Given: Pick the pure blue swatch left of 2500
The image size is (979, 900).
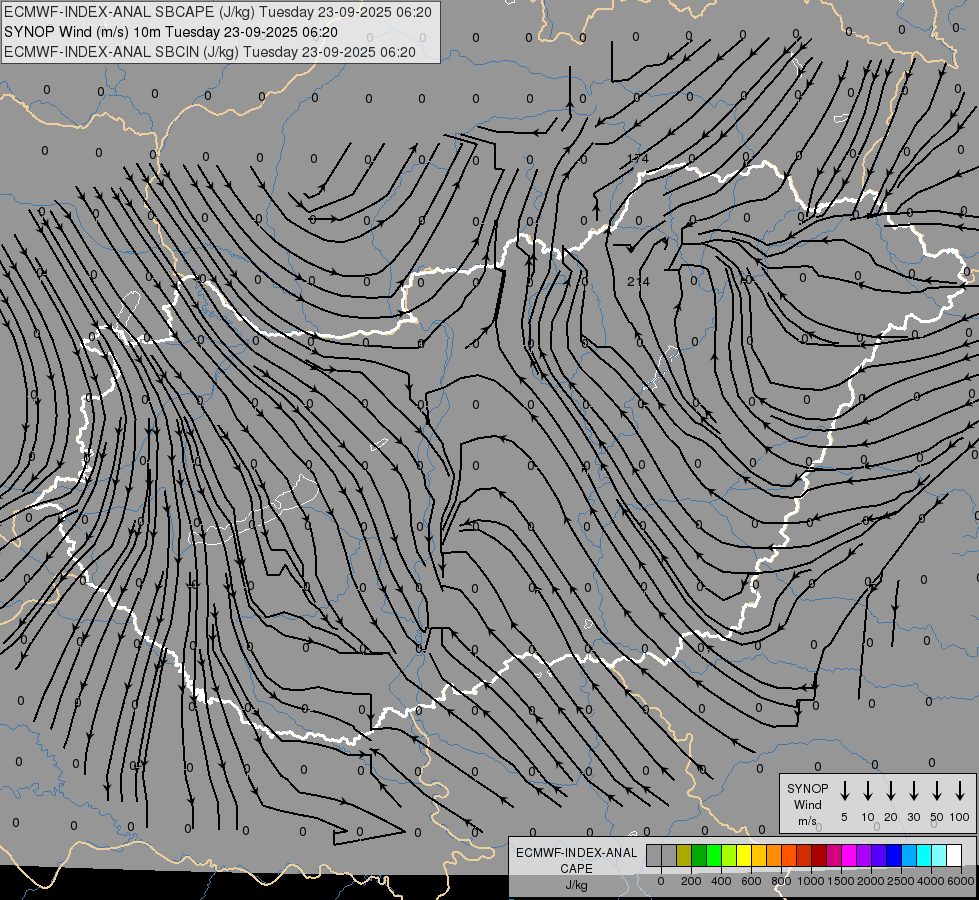Looking at the screenshot, I should (893, 855).
